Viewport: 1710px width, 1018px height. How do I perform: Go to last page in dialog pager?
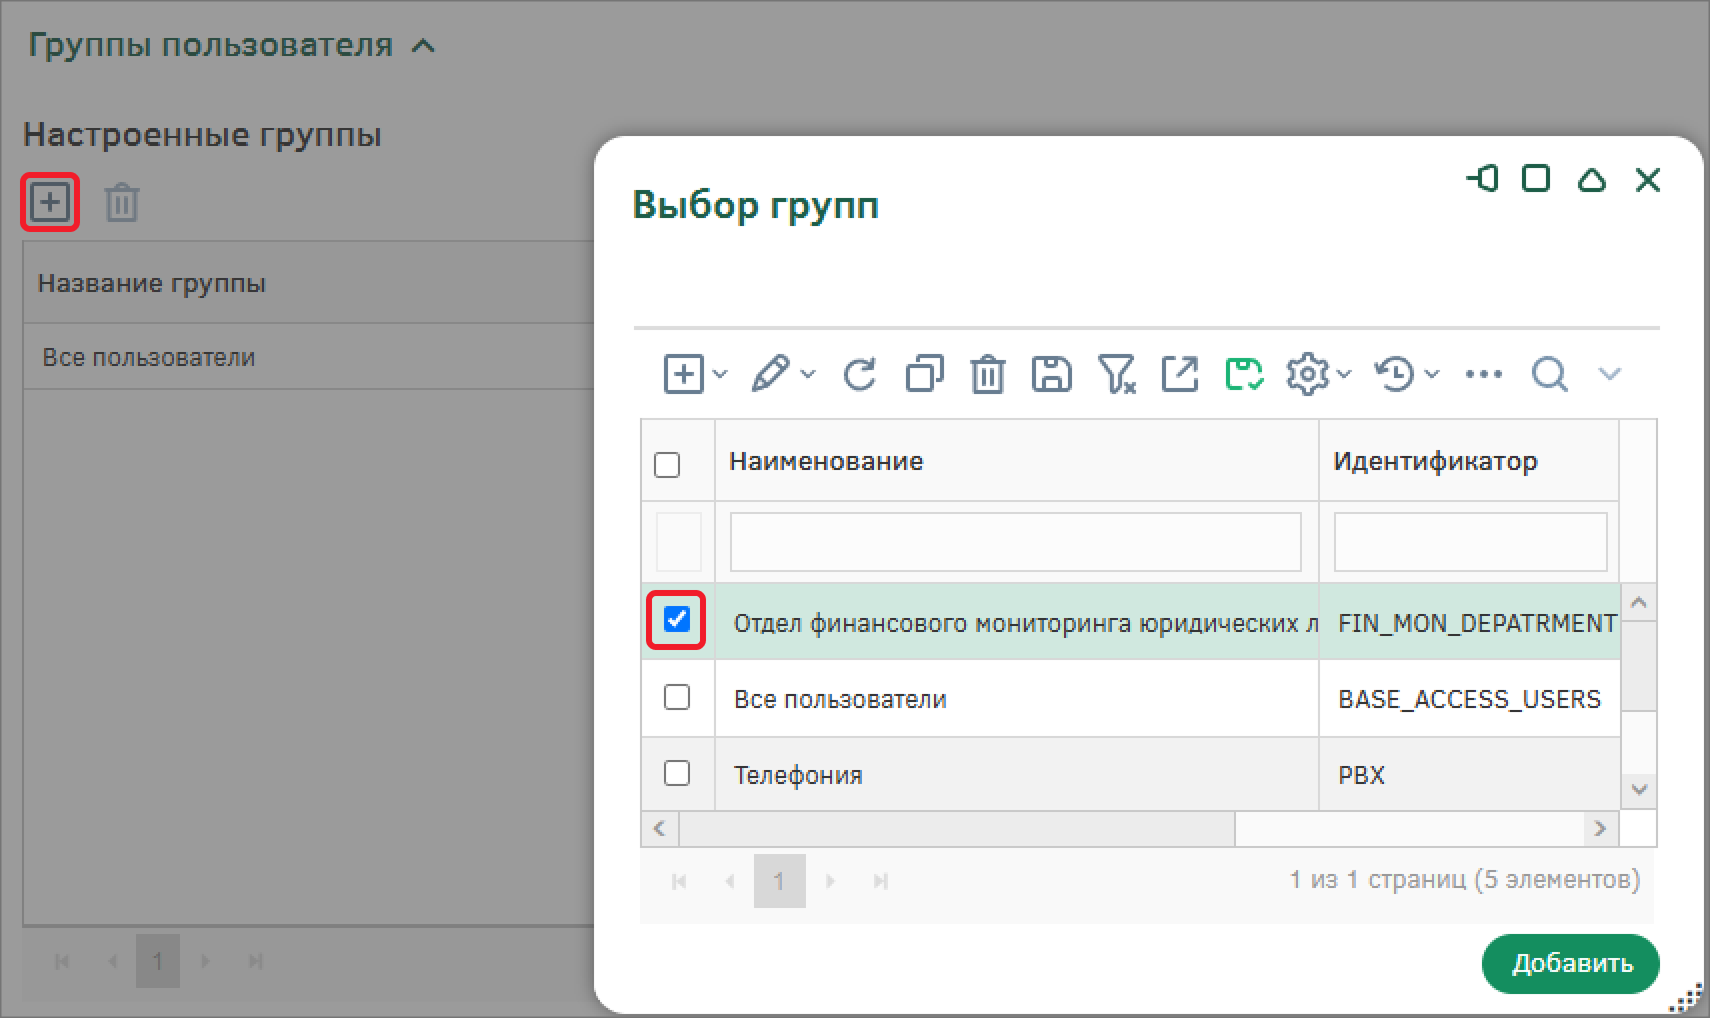881,881
